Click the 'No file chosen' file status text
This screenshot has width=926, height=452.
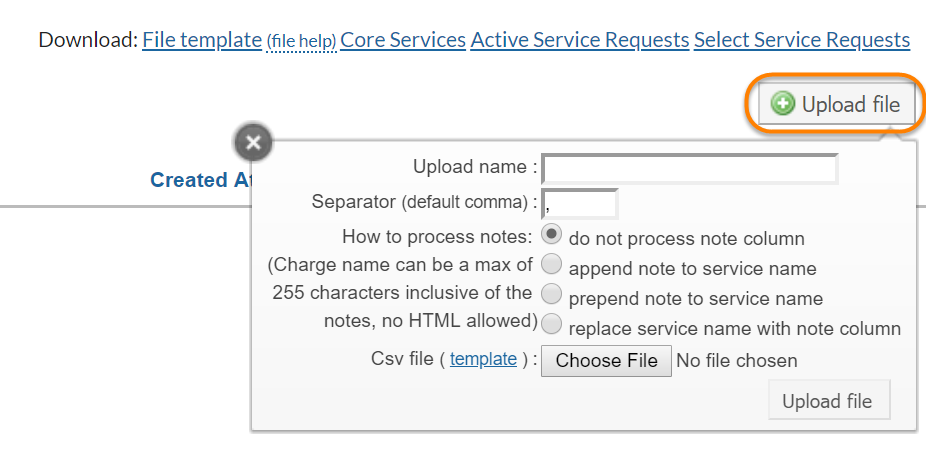737,360
